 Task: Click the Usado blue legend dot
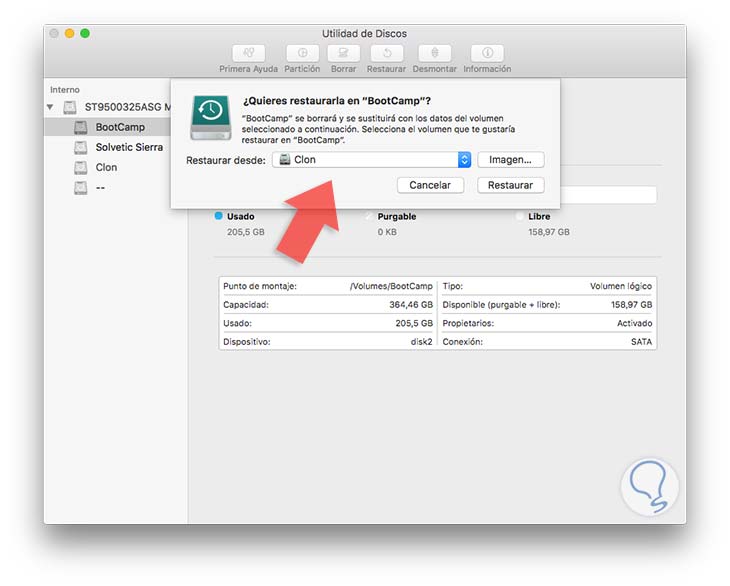click(x=218, y=216)
